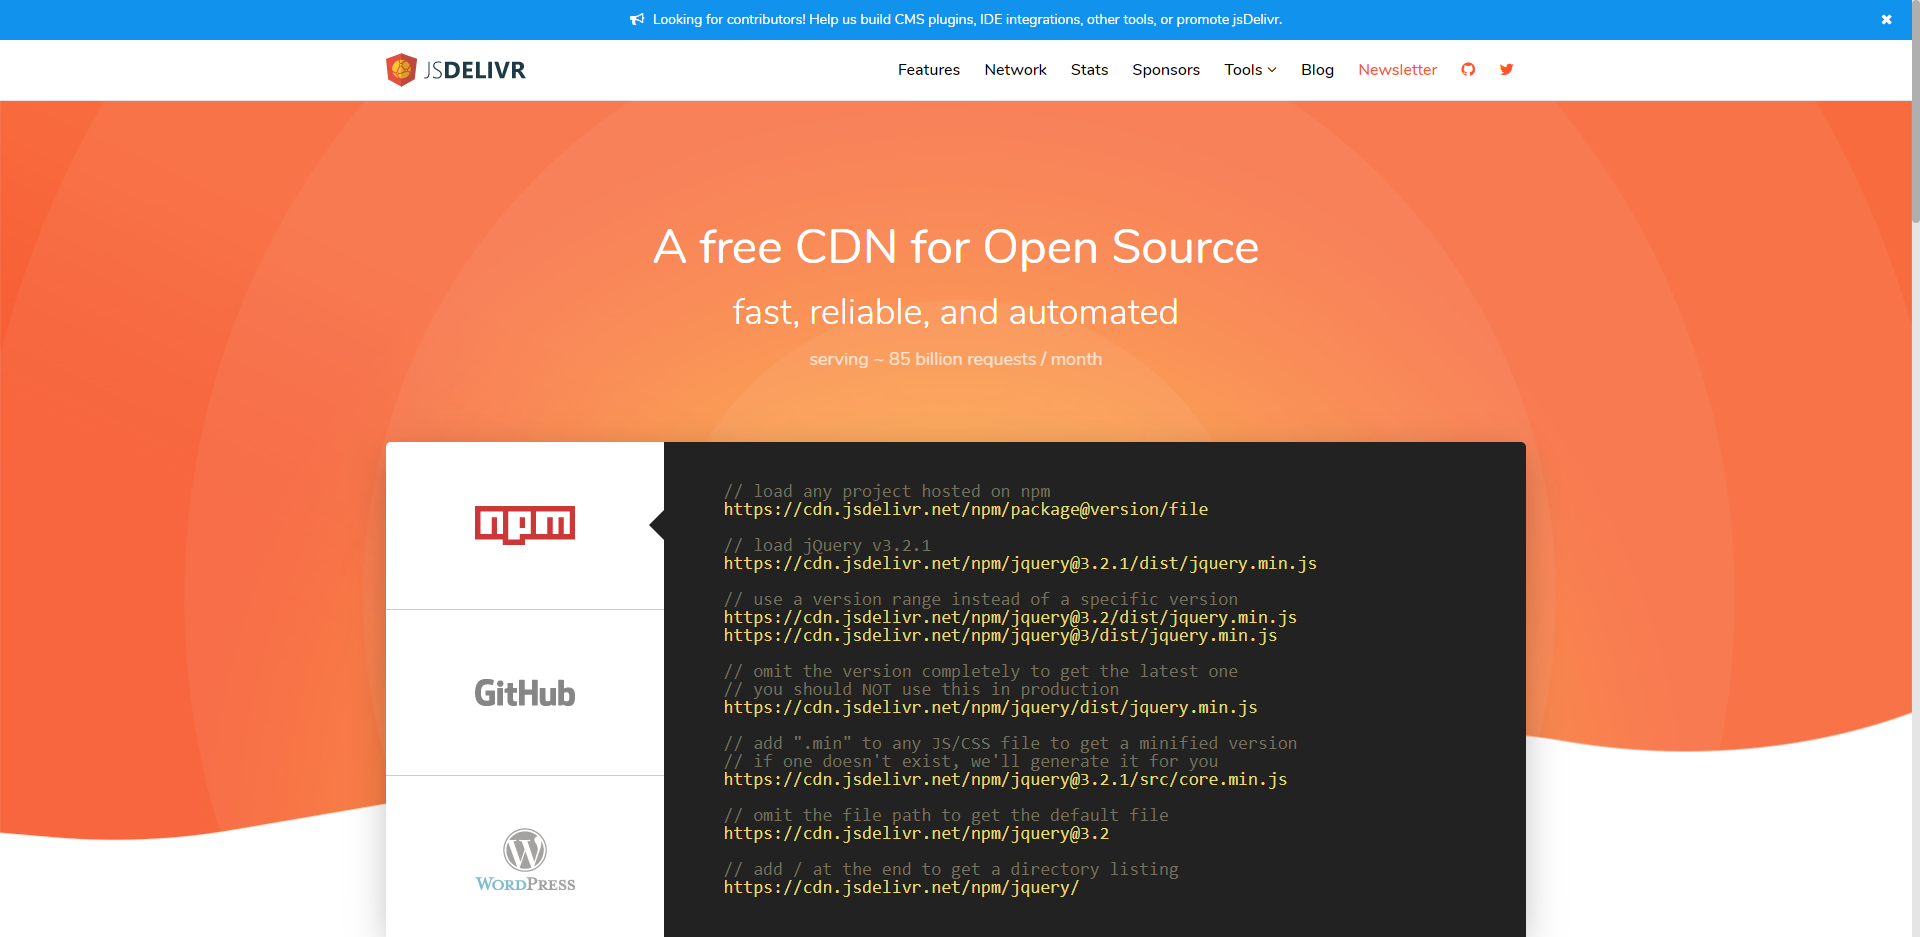Click the contributors announcement text
Screen dimensions: 1920x937
pyautogui.click(x=967, y=20)
